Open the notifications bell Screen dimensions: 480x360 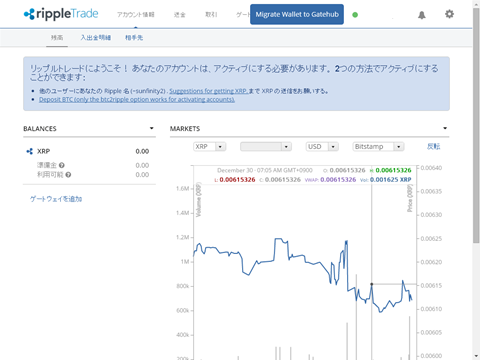(x=422, y=15)
